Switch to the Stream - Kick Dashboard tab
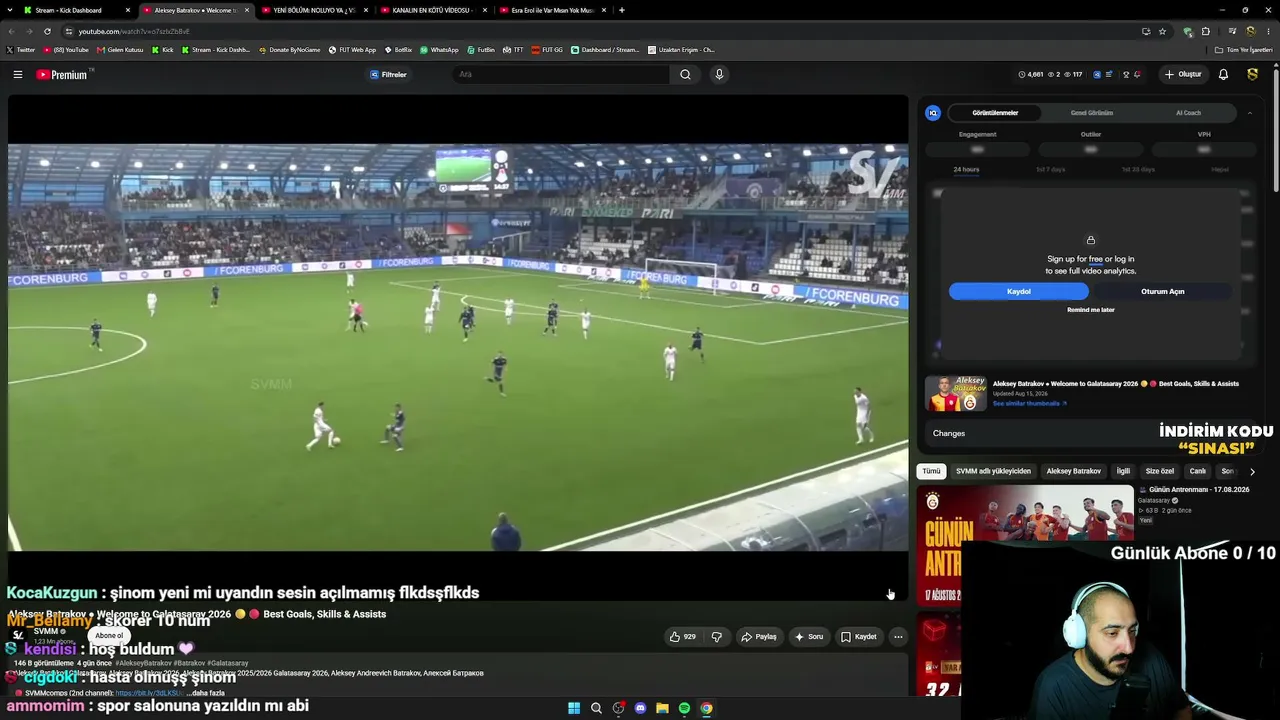 [x=77, y=10]
